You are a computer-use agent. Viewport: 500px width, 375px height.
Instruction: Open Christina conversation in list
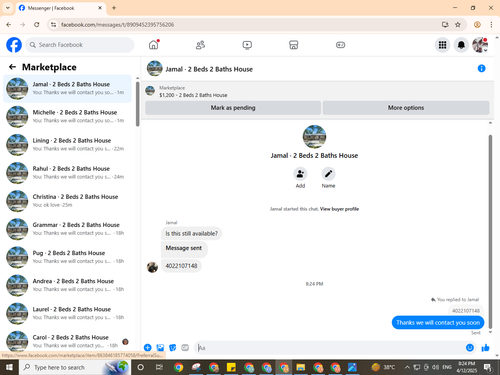pyautogui.click(x=67, y=201)
